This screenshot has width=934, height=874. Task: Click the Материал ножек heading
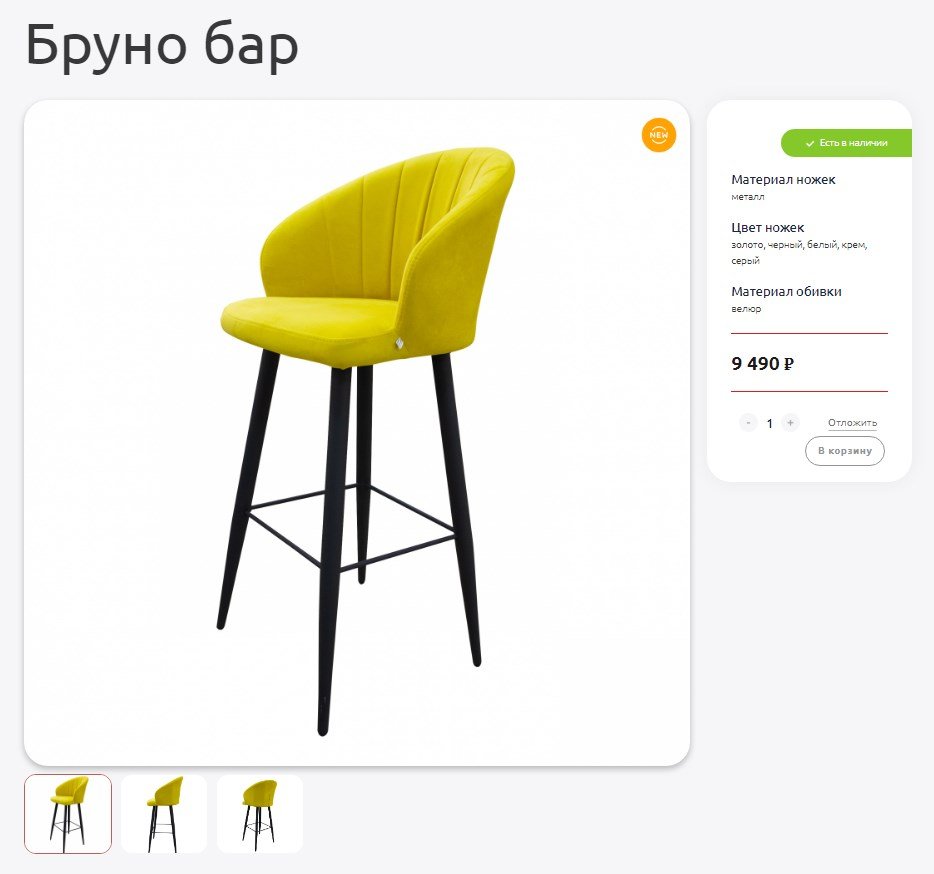(x=783, y=179)
